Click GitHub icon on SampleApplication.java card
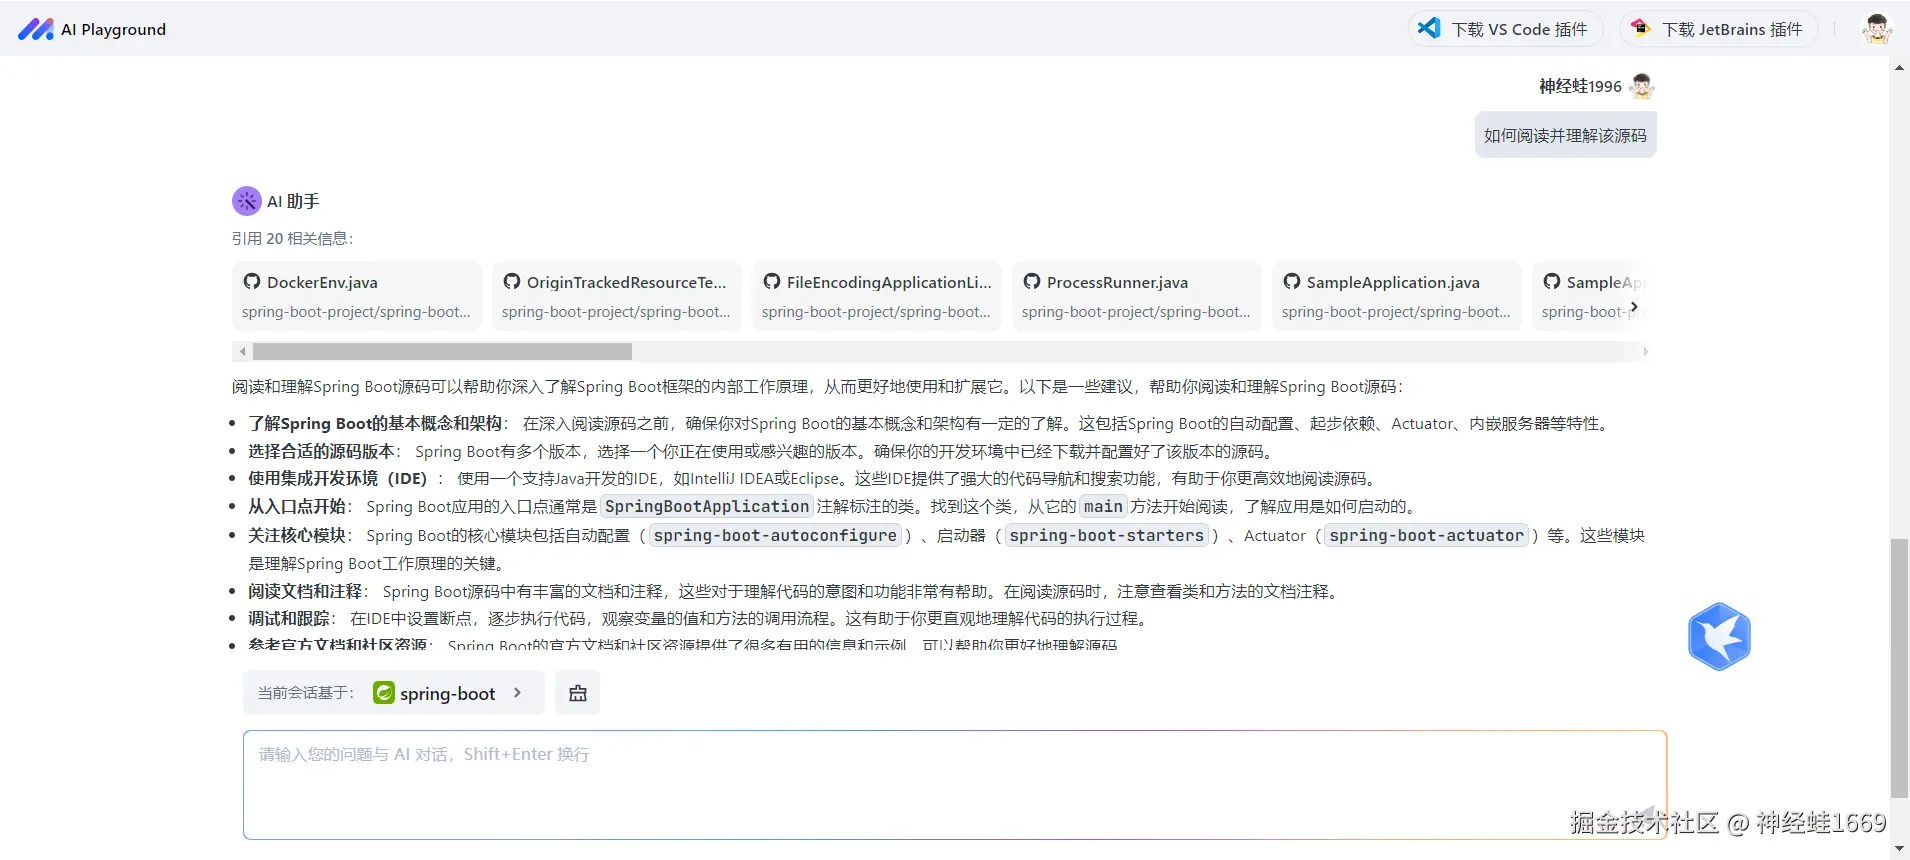The width and height of the screenshot is (1910, 860). [1292, 282]
